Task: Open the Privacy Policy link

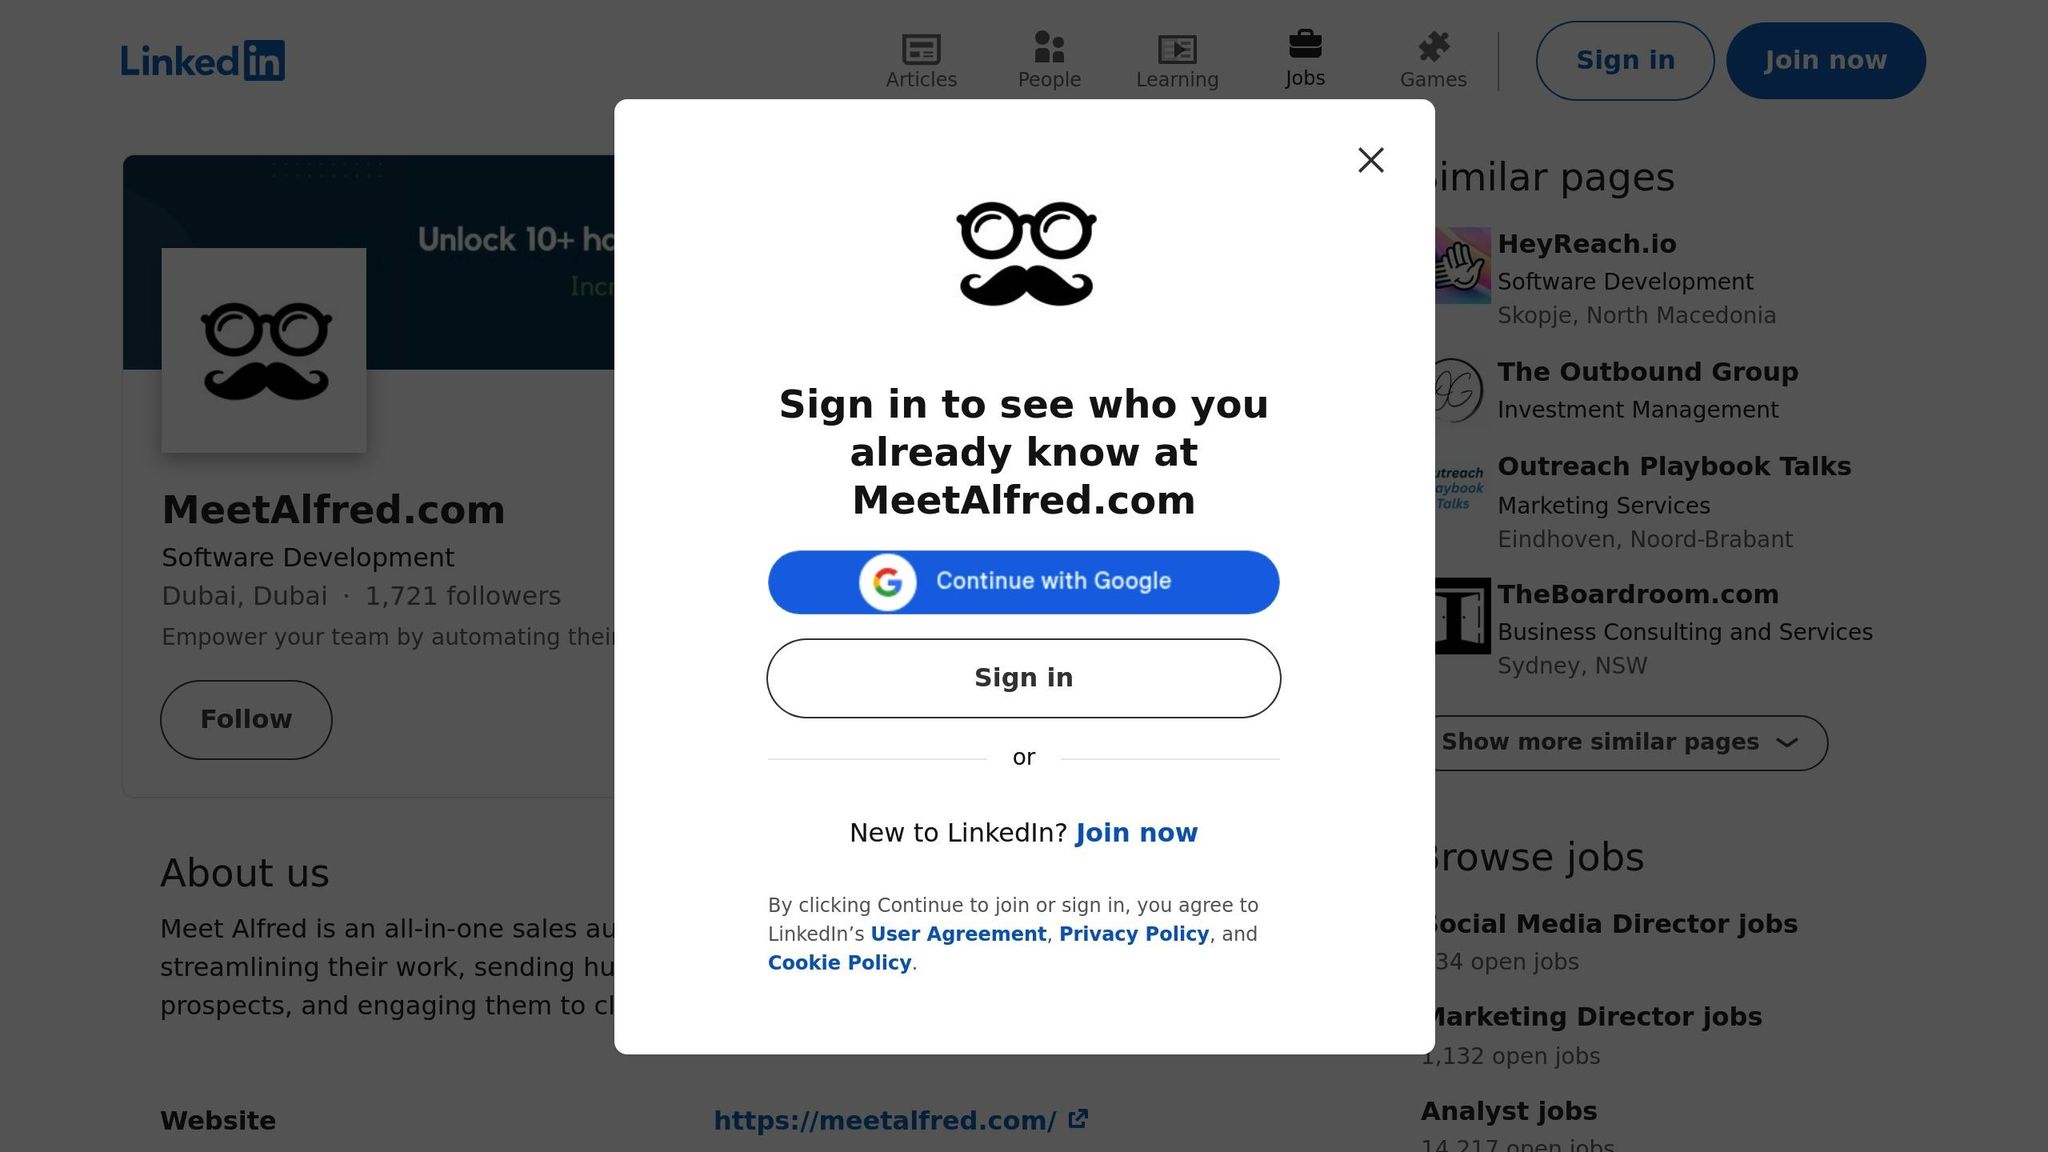Action: pos(1134,934)
